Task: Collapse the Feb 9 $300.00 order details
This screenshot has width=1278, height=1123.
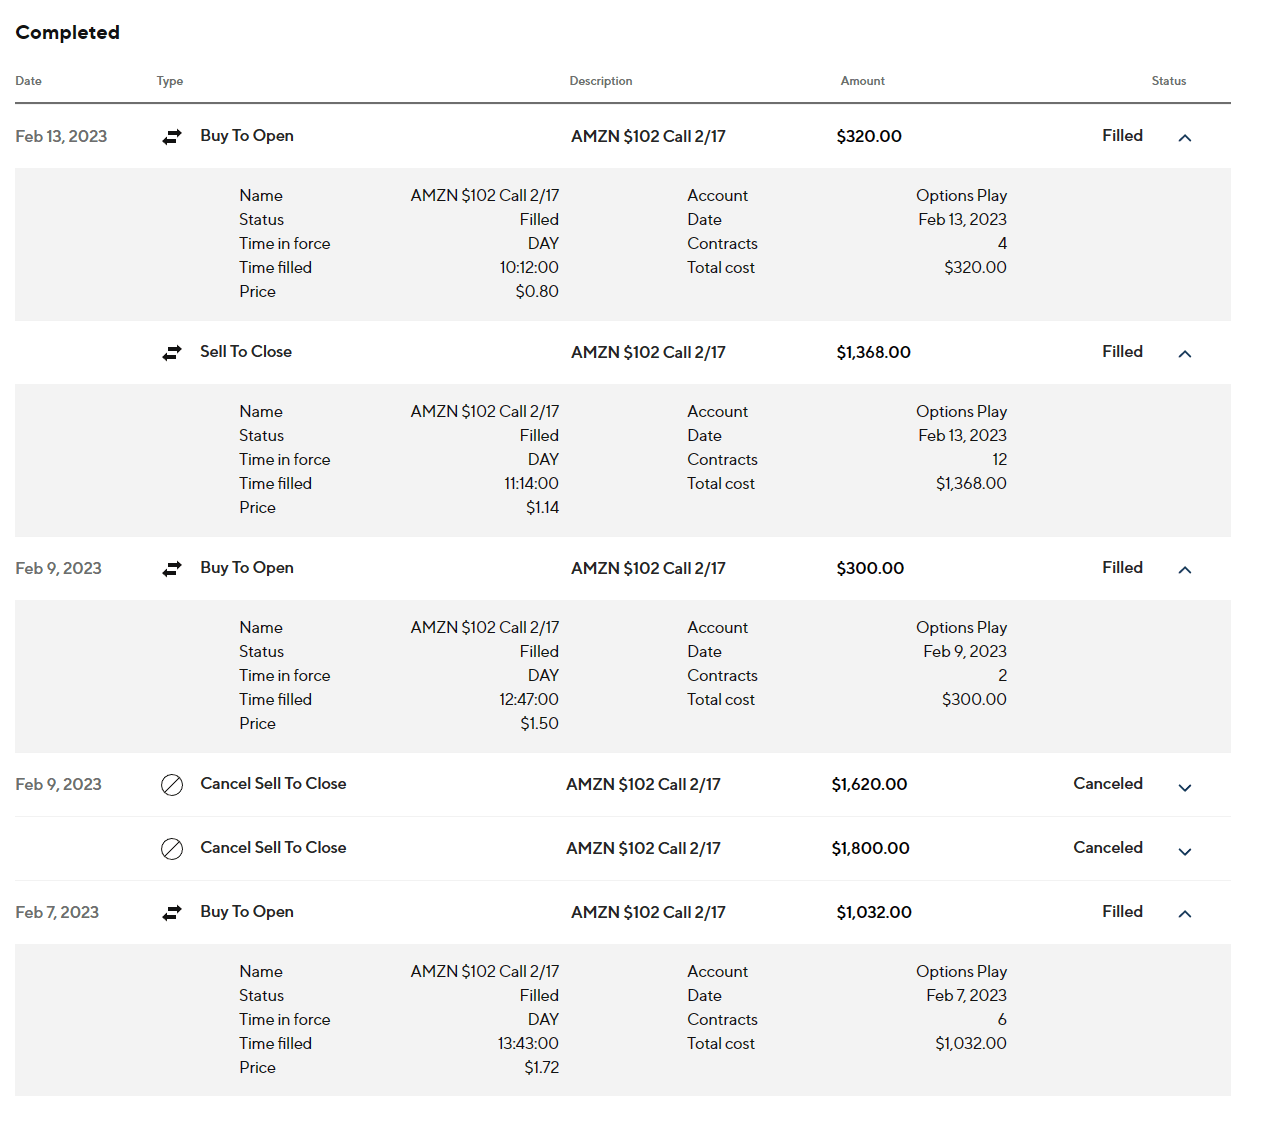Action: pos(1185,570)
